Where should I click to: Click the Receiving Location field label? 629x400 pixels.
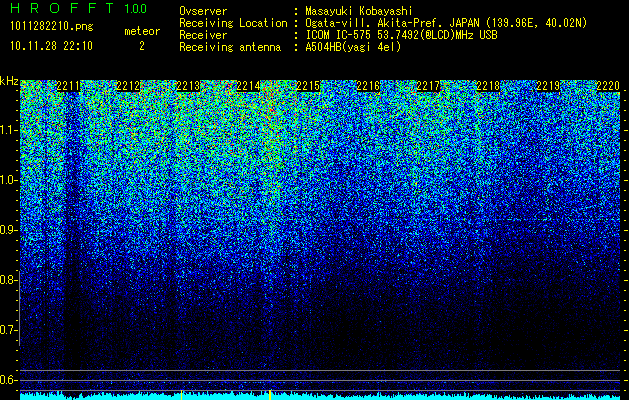[x=233, y=23]
